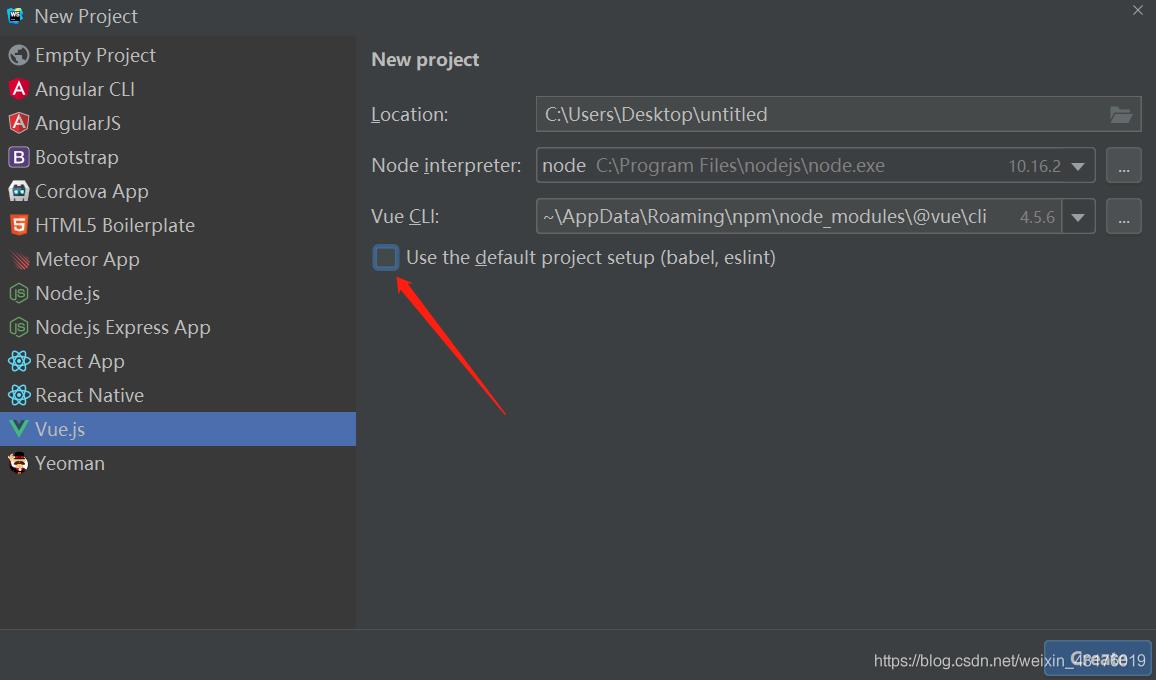
Task: Click the Create button
Action: pyautogui.click(x=1098, y=658)
